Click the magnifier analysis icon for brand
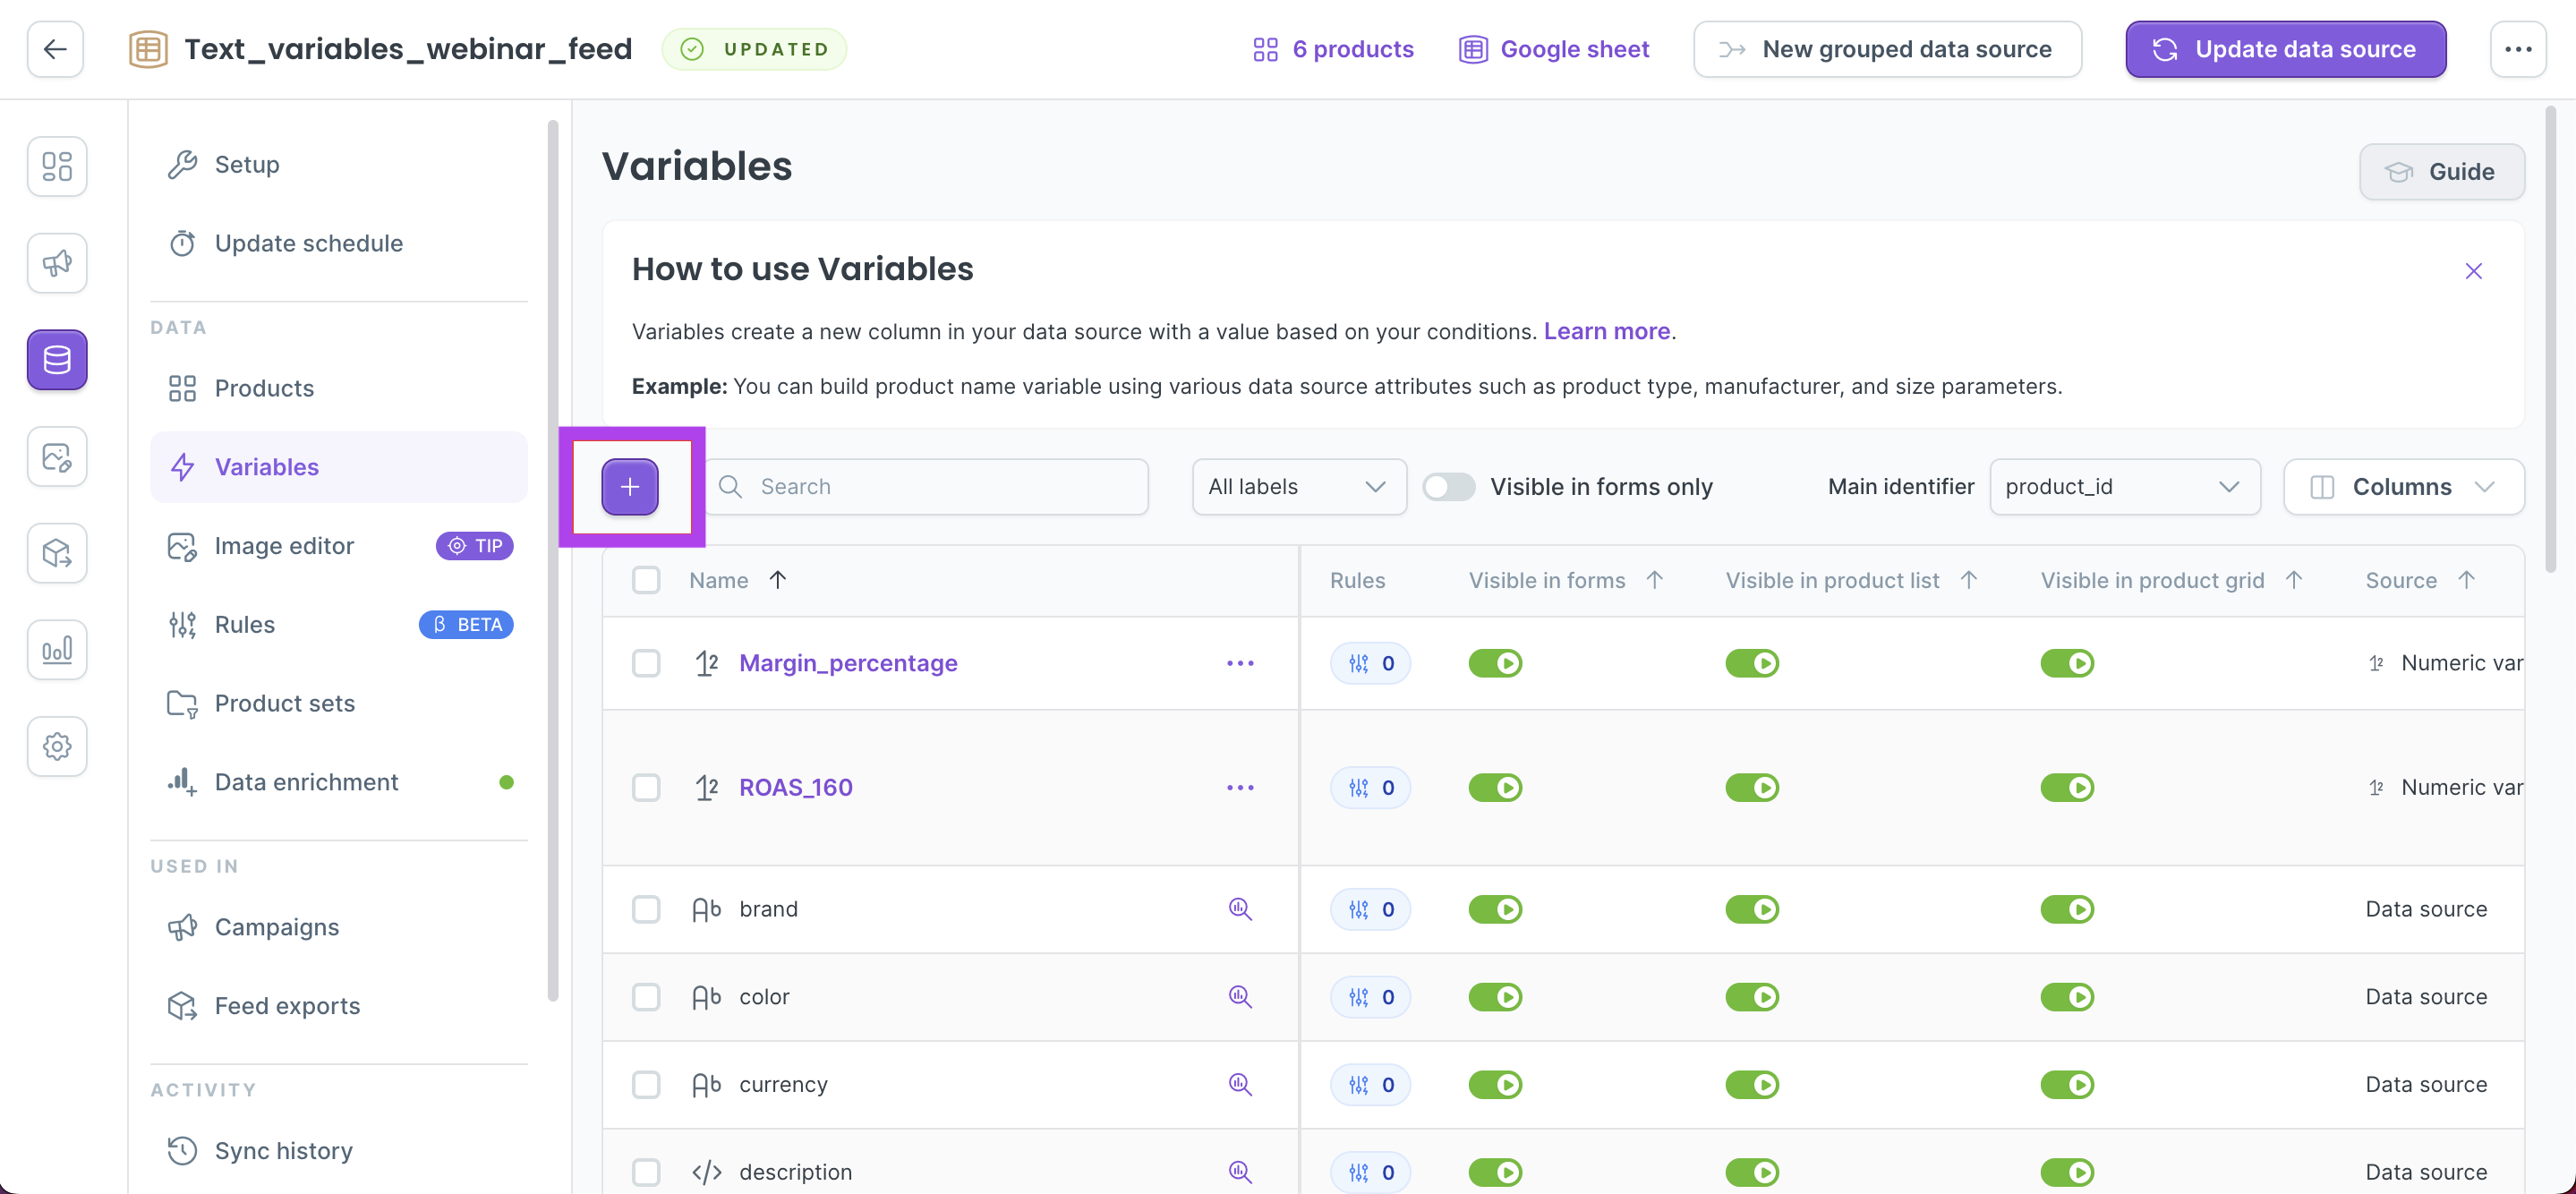2576x1194 pixels. coord(1239,909)
